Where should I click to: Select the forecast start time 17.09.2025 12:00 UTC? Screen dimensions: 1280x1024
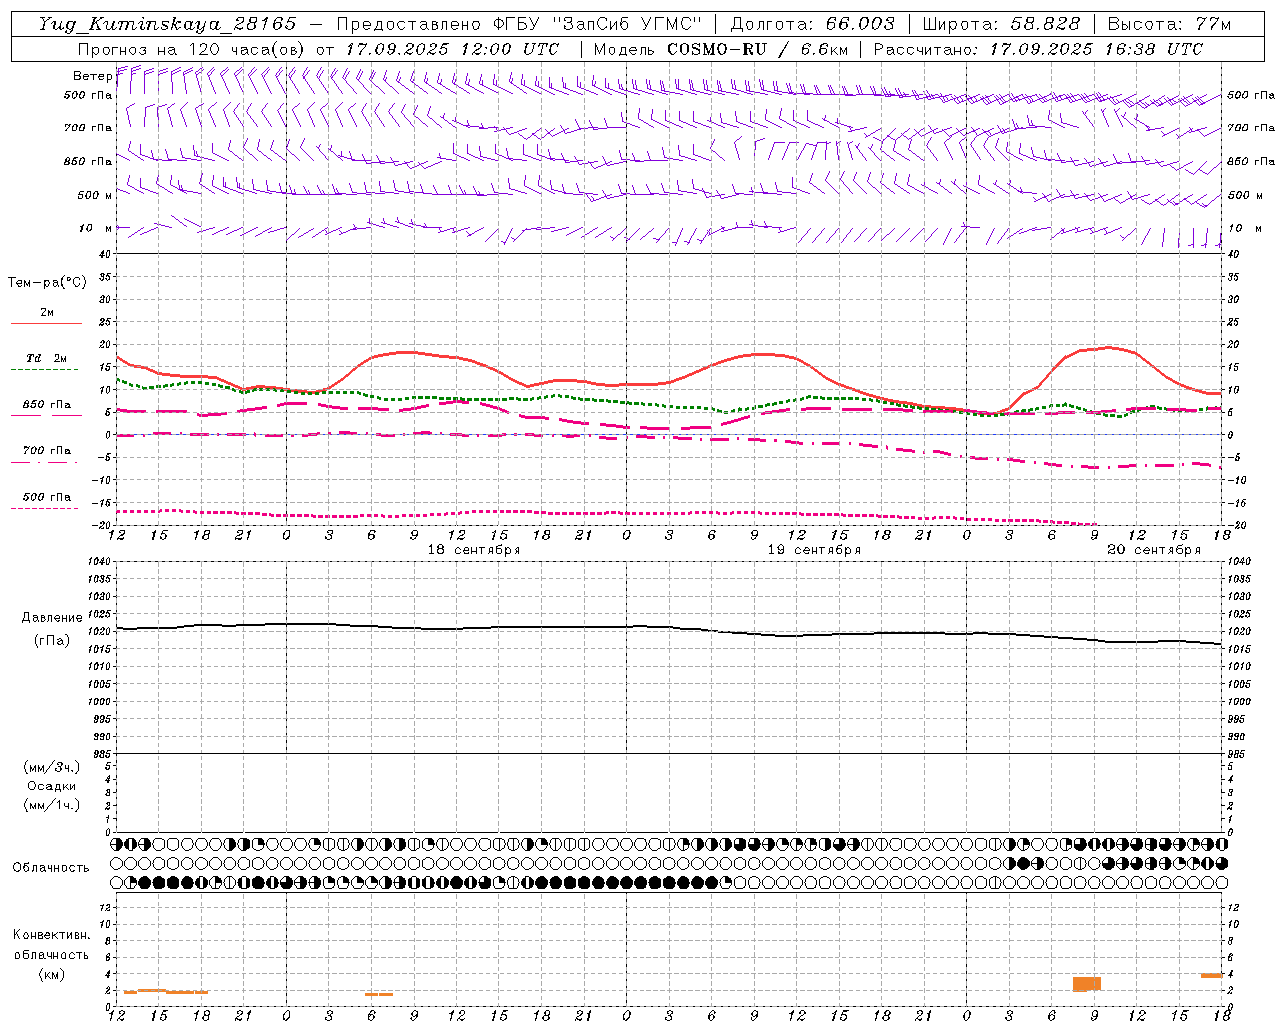(x=452, y=49)
